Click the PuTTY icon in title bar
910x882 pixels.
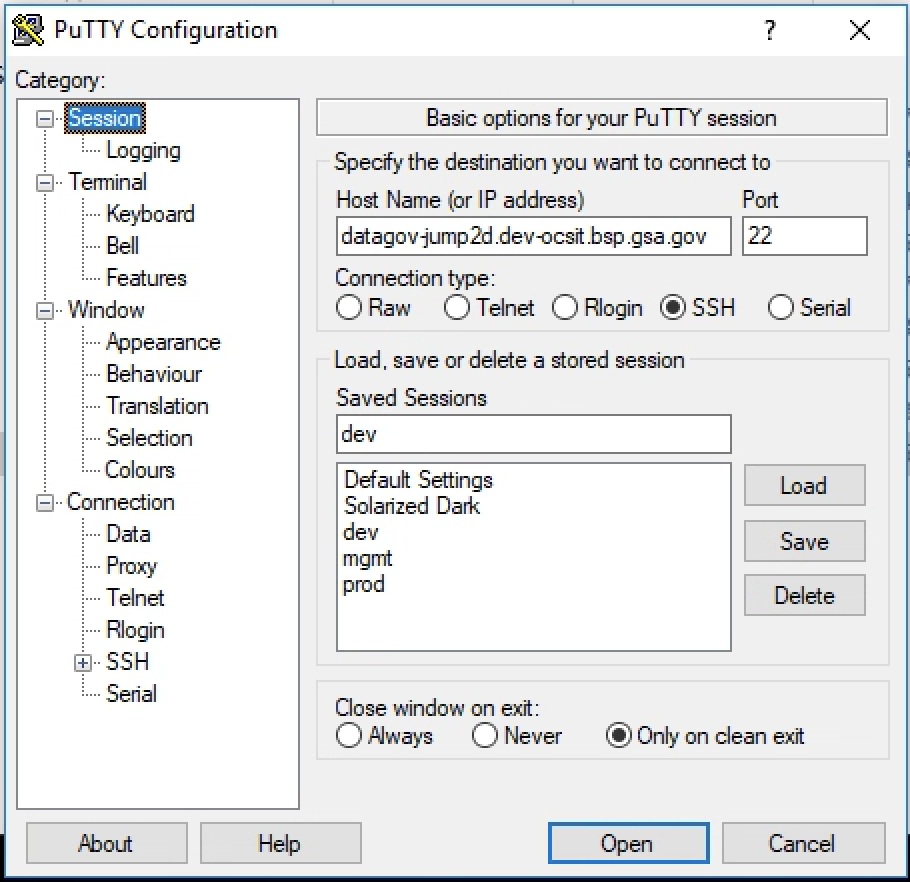28,30
